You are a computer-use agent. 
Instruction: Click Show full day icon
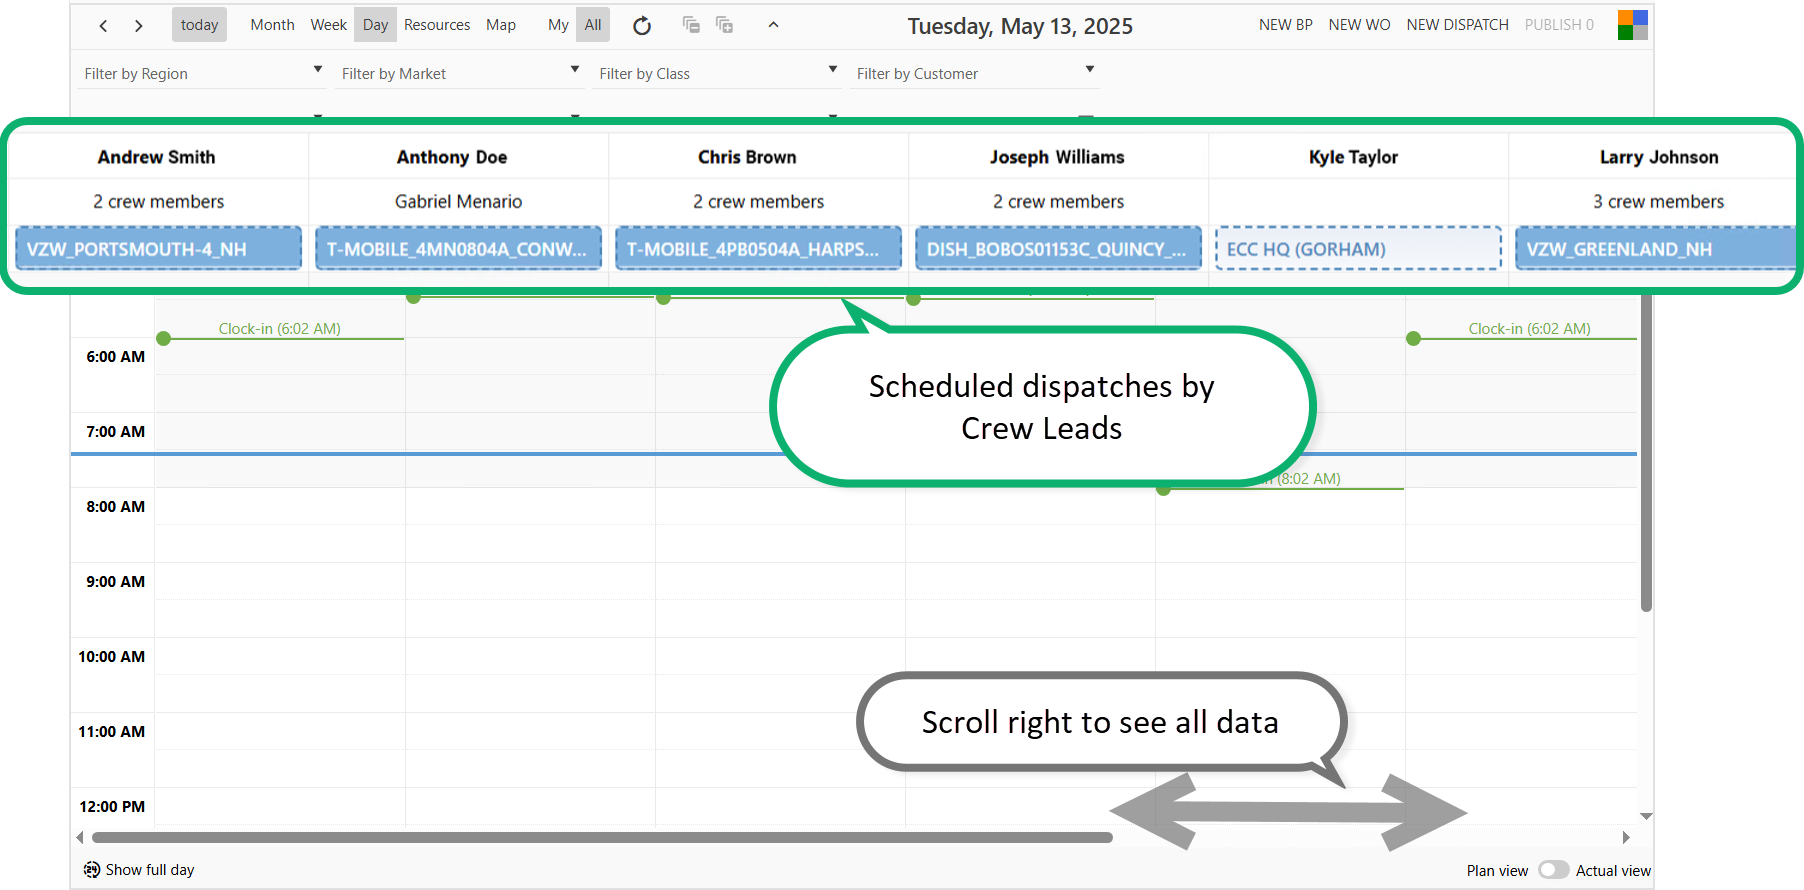[92, 870]
